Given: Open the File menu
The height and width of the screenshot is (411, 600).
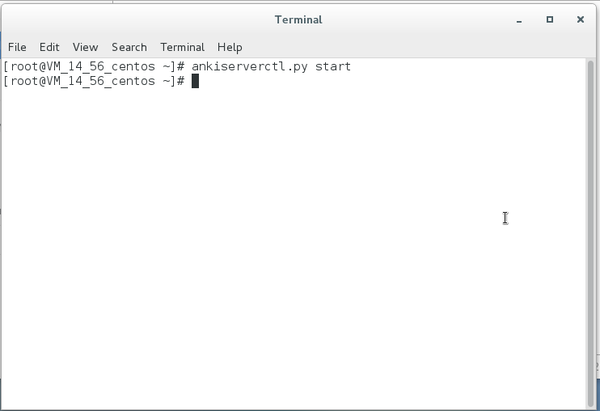Looking at the screenshot, I should coord(17,47).
